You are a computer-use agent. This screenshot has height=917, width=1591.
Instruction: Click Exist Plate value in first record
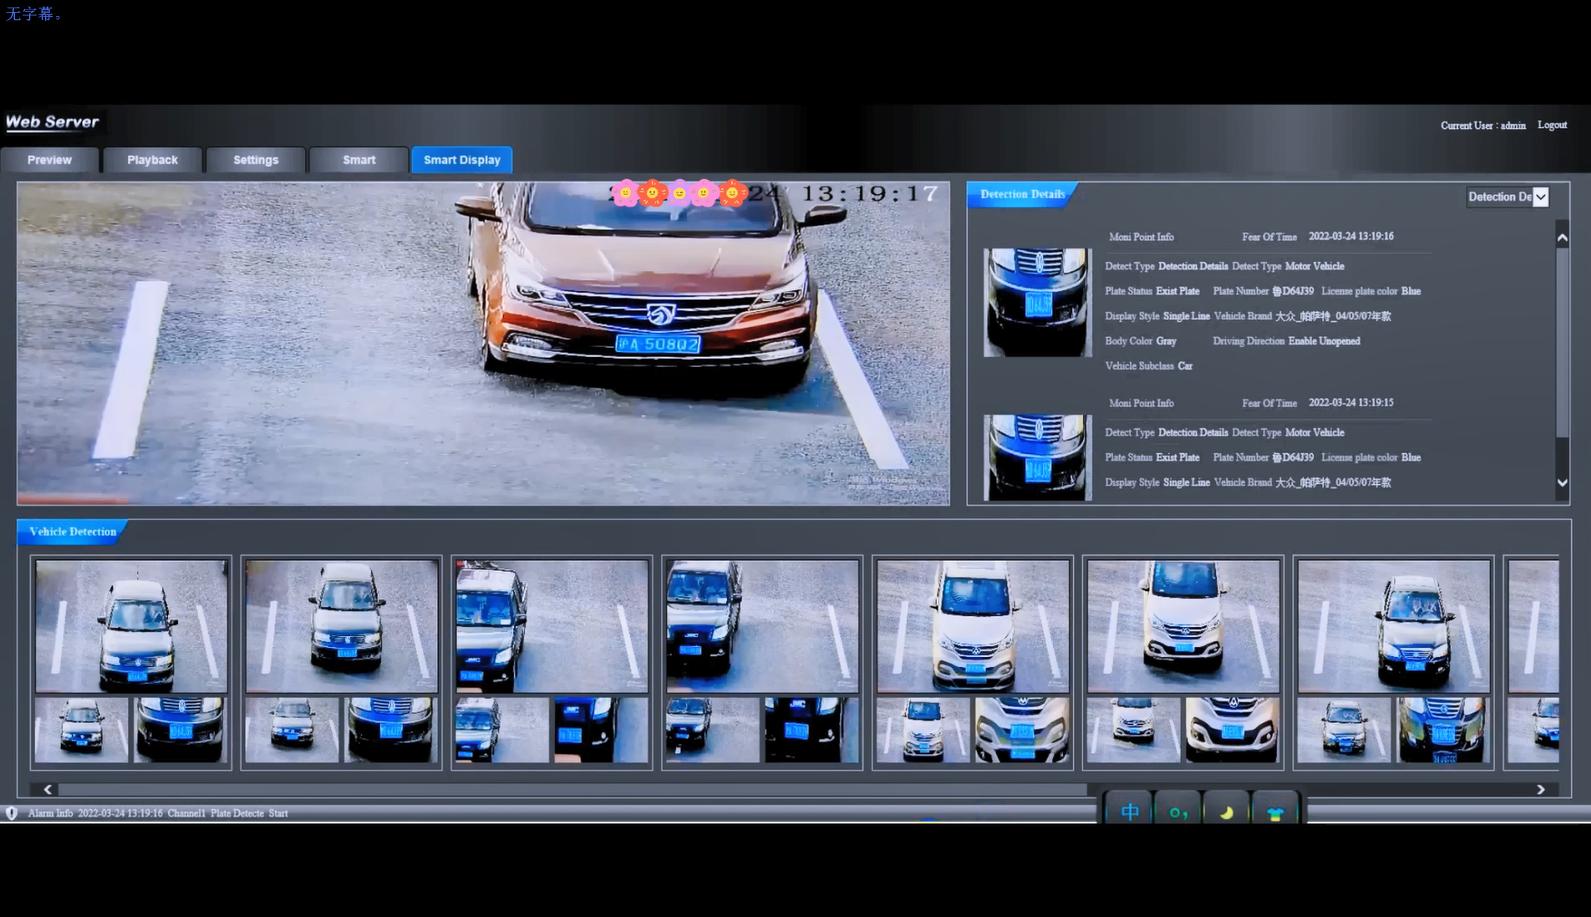[x=1177, y=291]
